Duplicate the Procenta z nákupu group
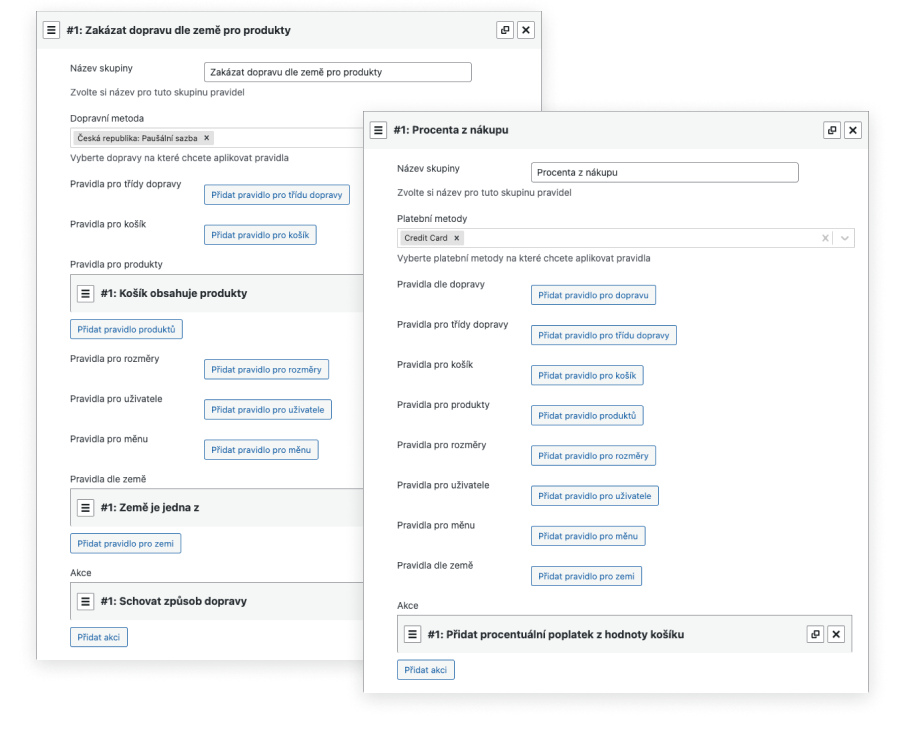The width and height of the screenshot is (900, 732). click(x=832, y=130)
